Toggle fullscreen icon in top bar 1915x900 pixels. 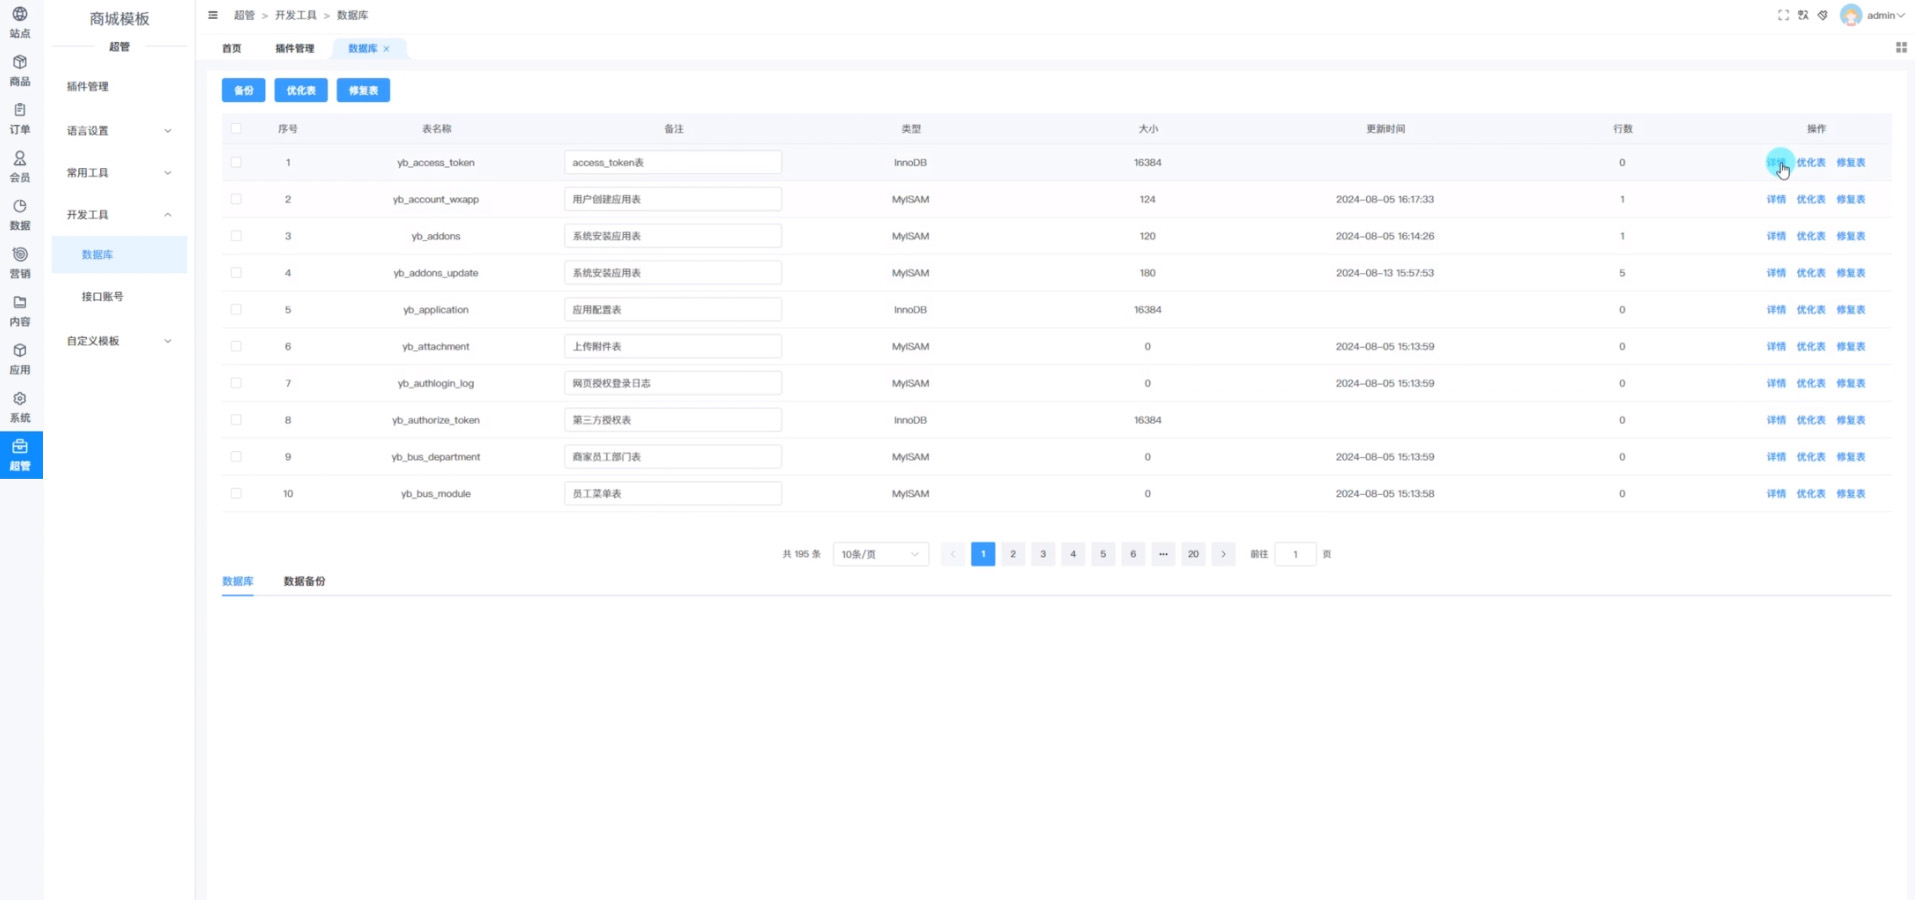coord(1783,15)
